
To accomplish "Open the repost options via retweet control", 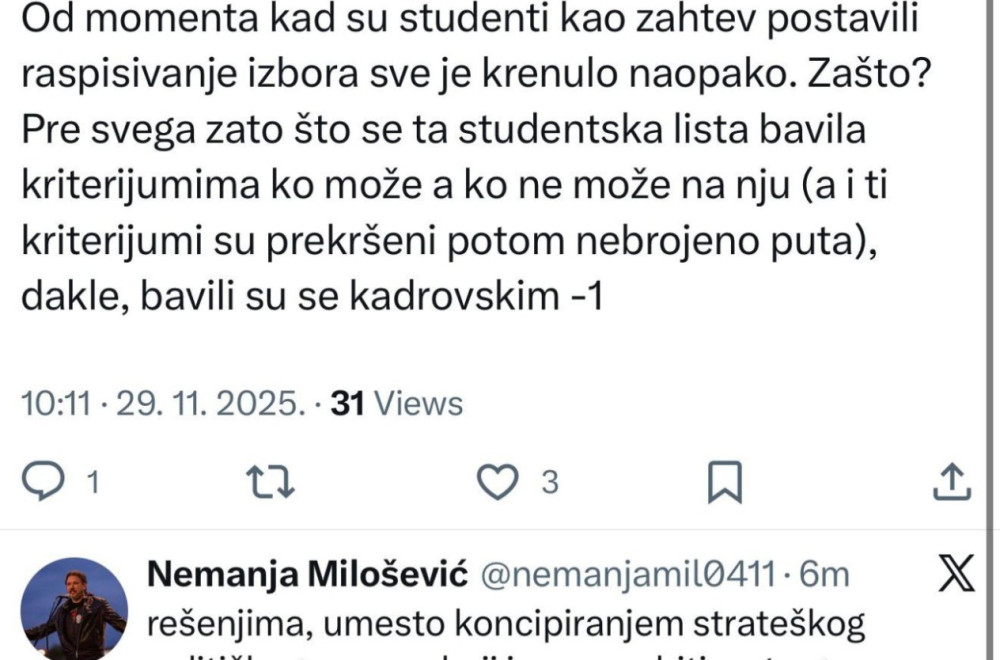I will click(x=272, y=479).
